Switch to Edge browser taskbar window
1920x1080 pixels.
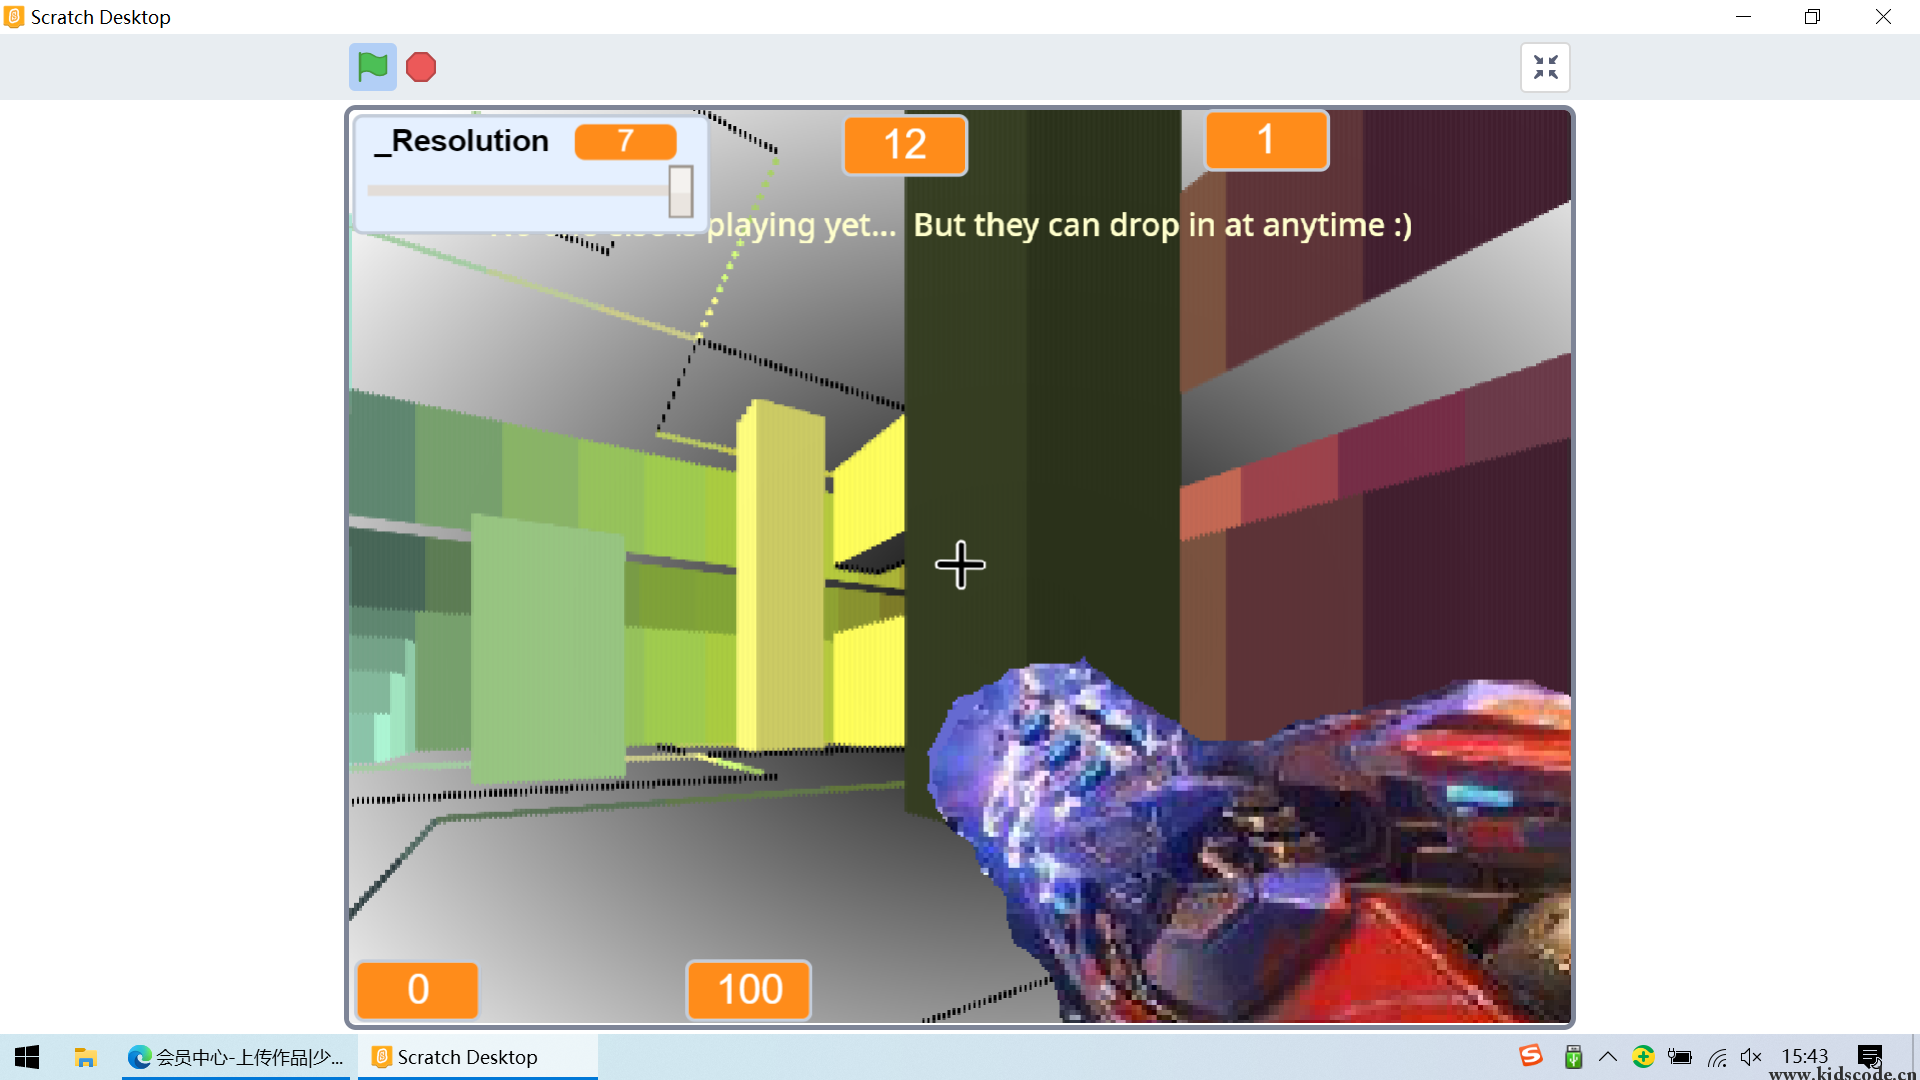pos(236,1057)
